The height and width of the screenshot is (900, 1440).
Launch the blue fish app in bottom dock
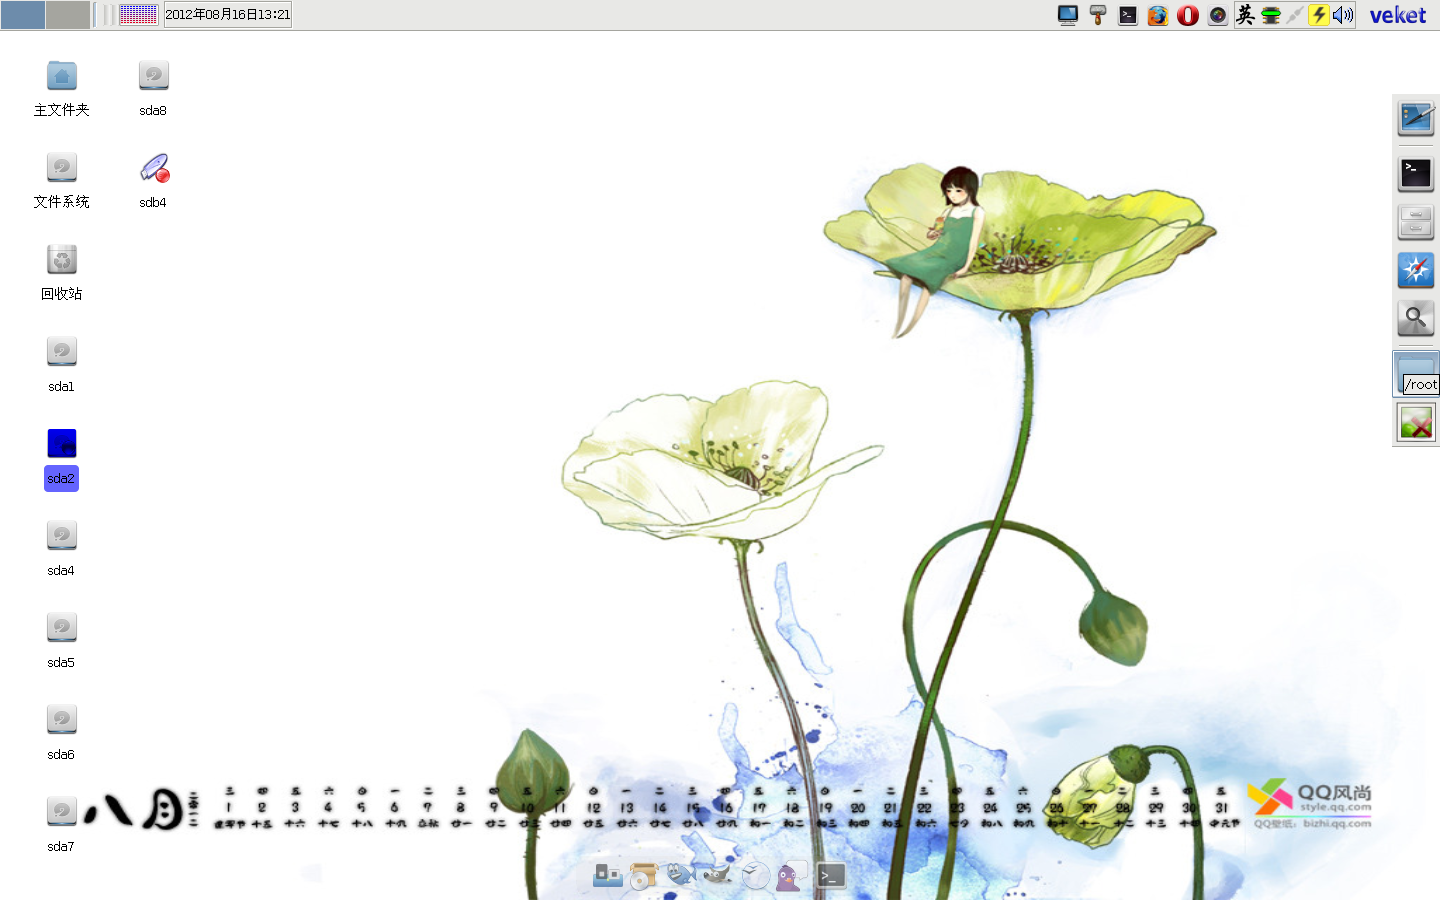click(x=681, y=874)
